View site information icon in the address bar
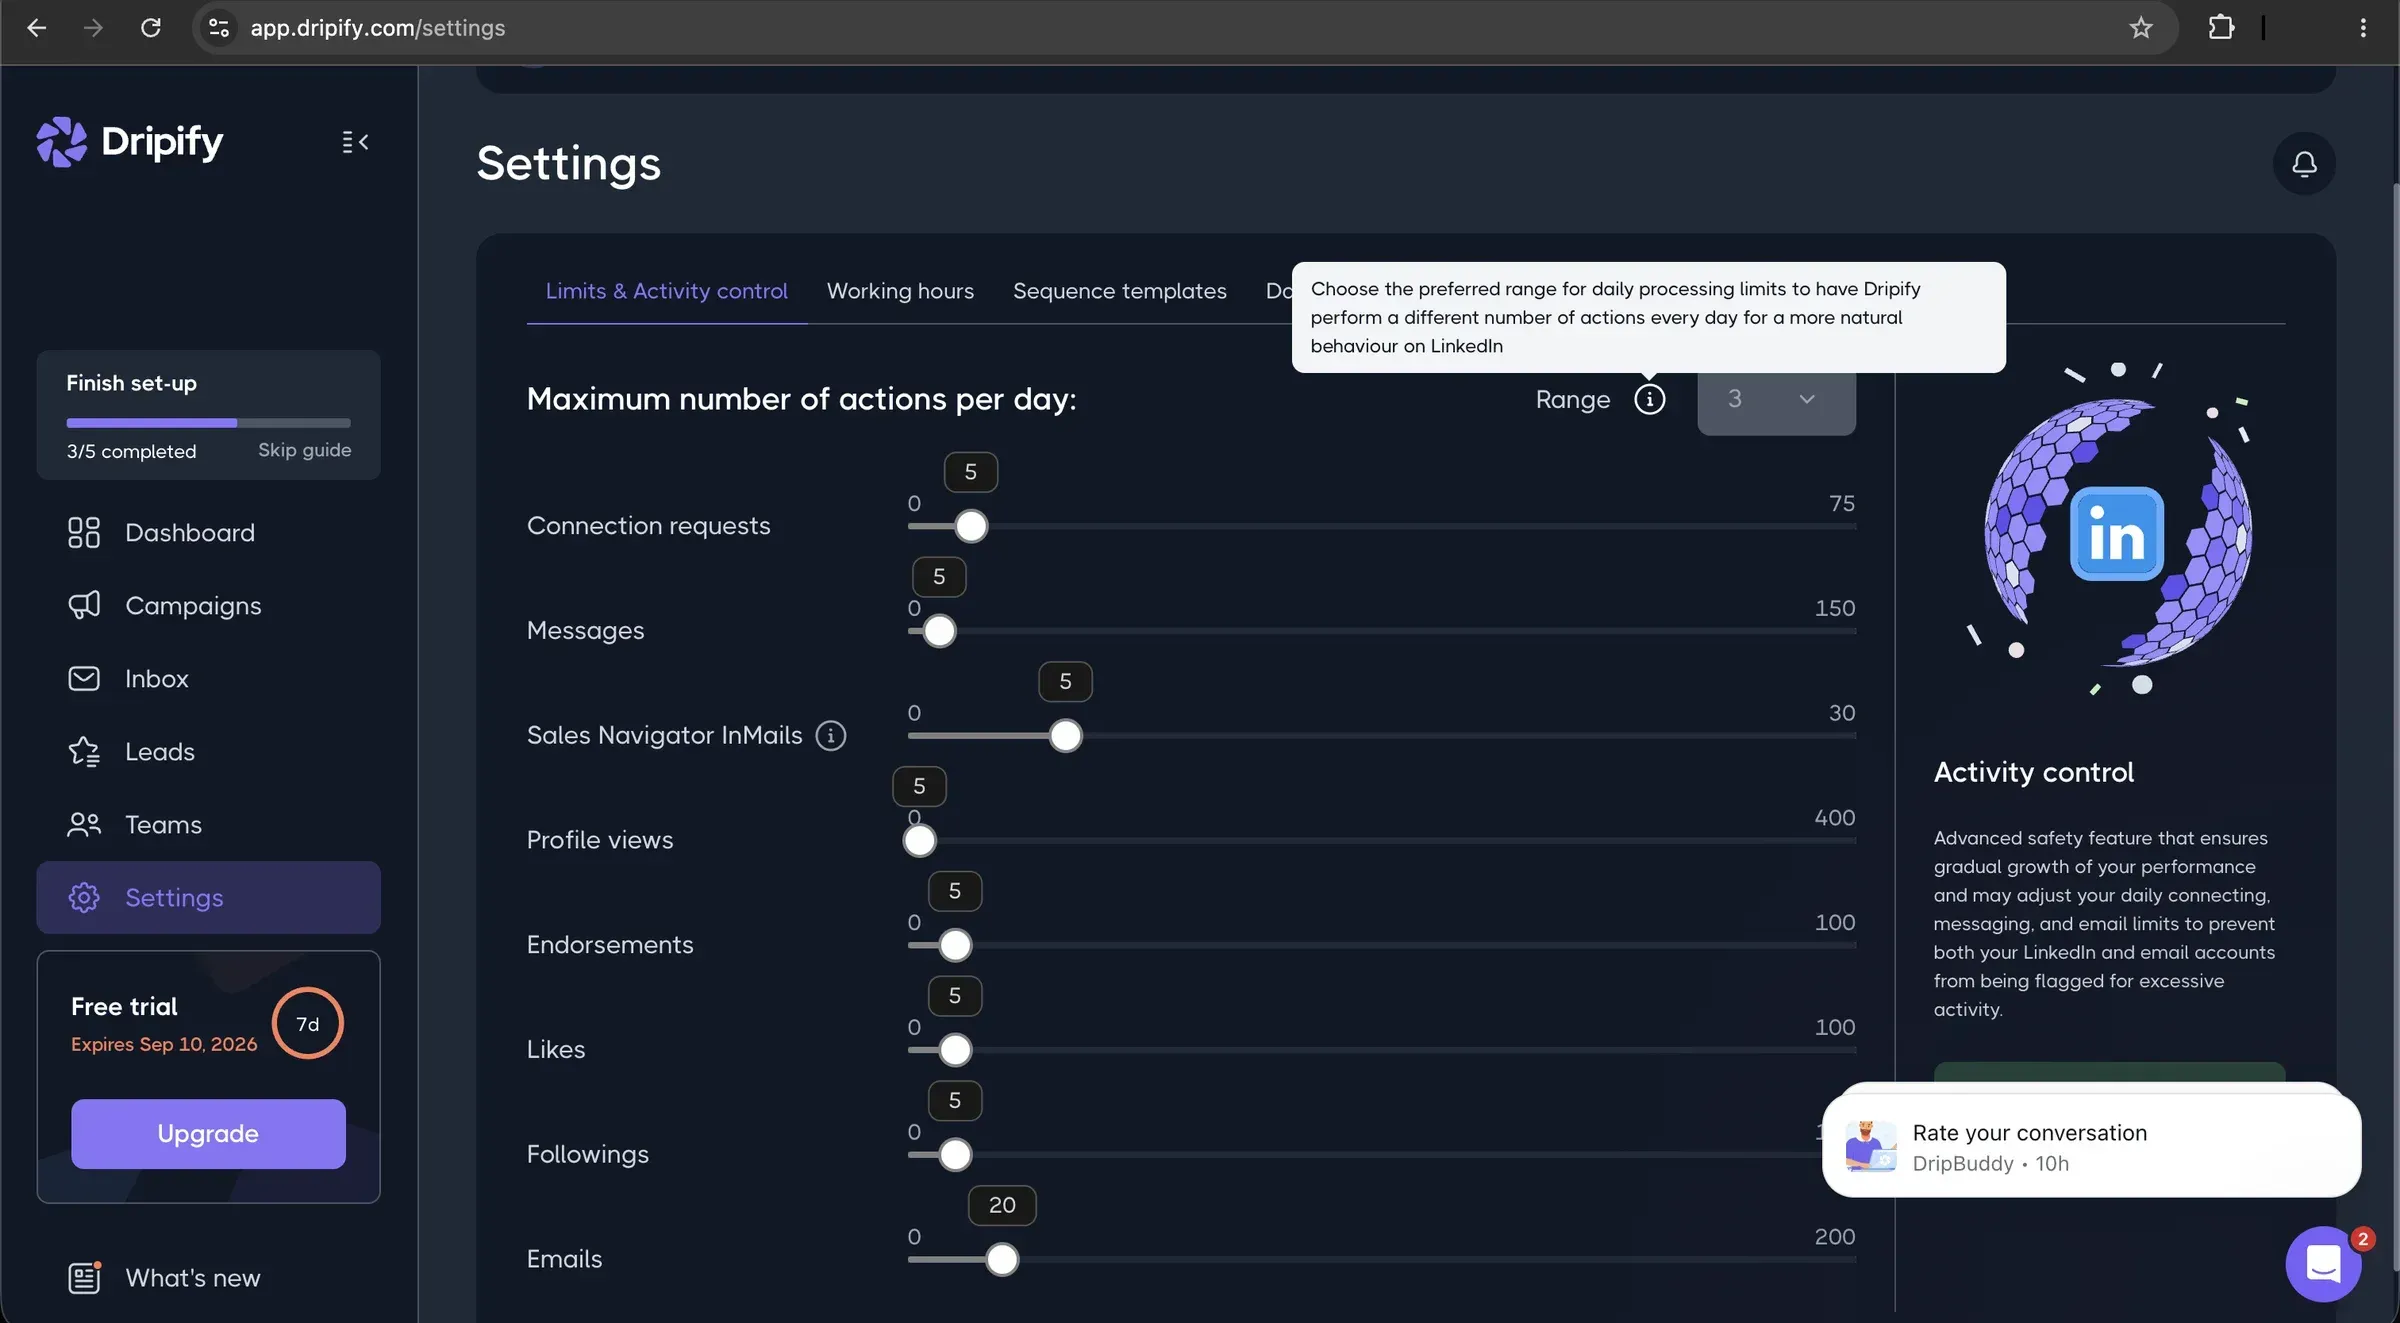 click(219, 28)
